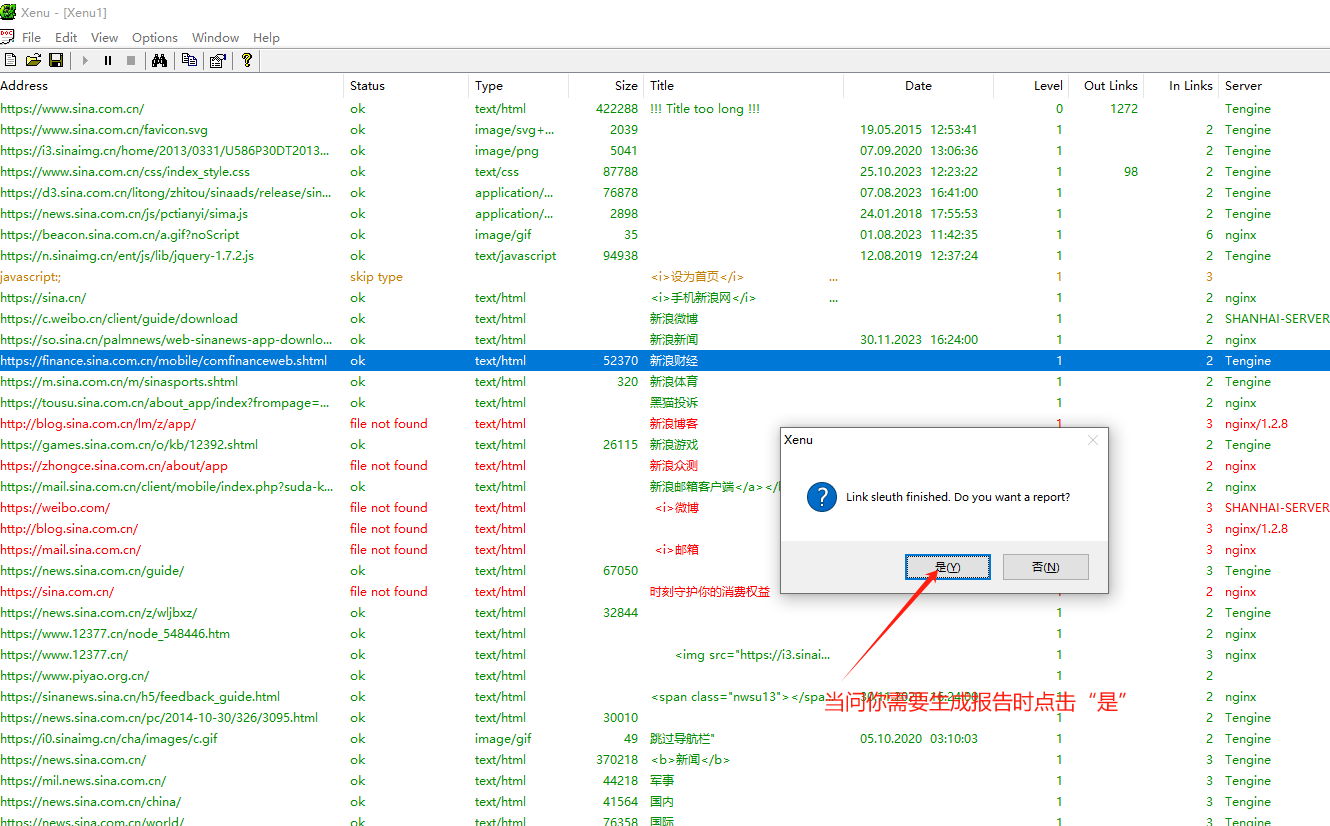Sort by the Status column header
Viewport: 1330px width, 826px height.
coord(406,86)
